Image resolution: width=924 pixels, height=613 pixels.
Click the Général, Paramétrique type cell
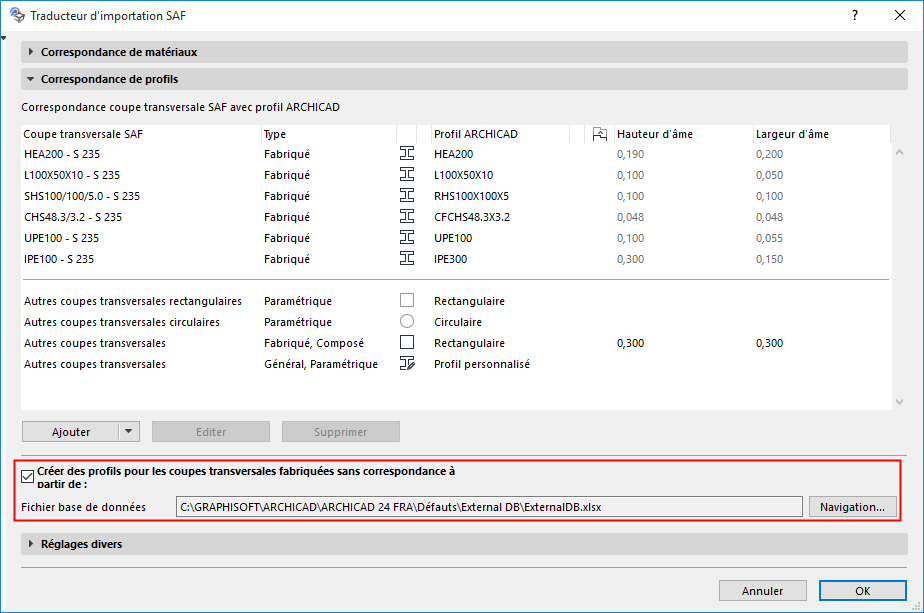click(321, 364)
